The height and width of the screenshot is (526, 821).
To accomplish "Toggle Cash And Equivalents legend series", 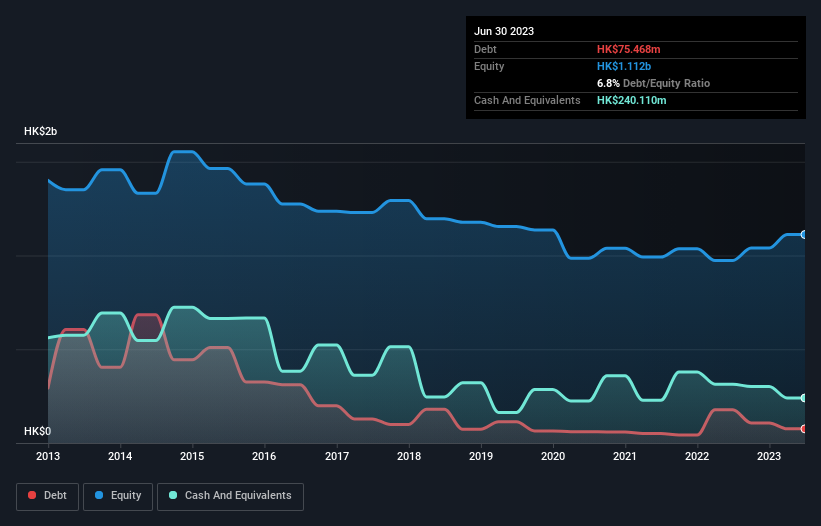I will tap(230, 496).
